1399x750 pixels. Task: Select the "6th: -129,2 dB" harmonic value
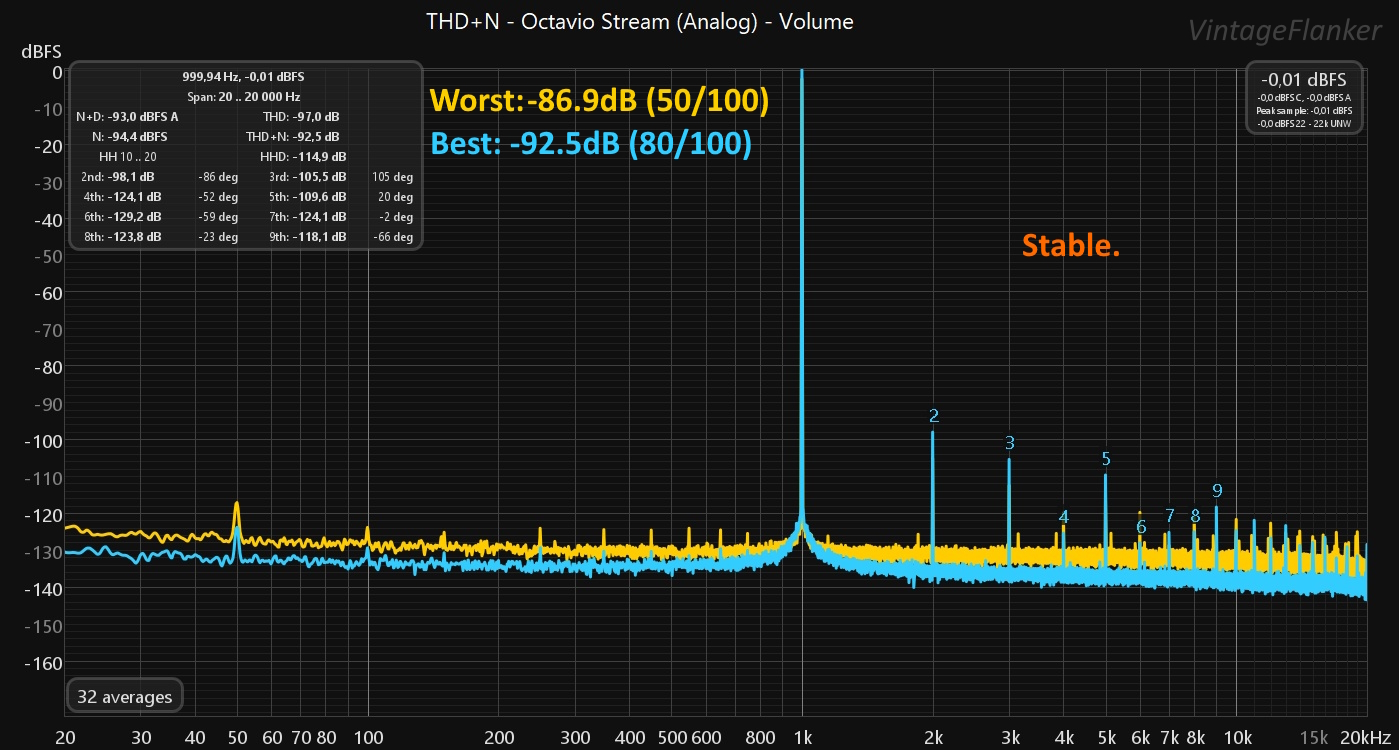(x=122, y=217)
